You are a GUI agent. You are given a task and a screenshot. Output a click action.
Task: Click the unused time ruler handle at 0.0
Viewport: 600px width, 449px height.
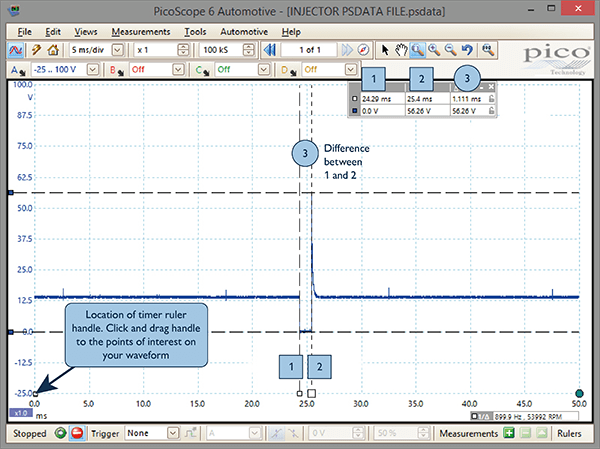pyautogui.click(x=35, y=394)
